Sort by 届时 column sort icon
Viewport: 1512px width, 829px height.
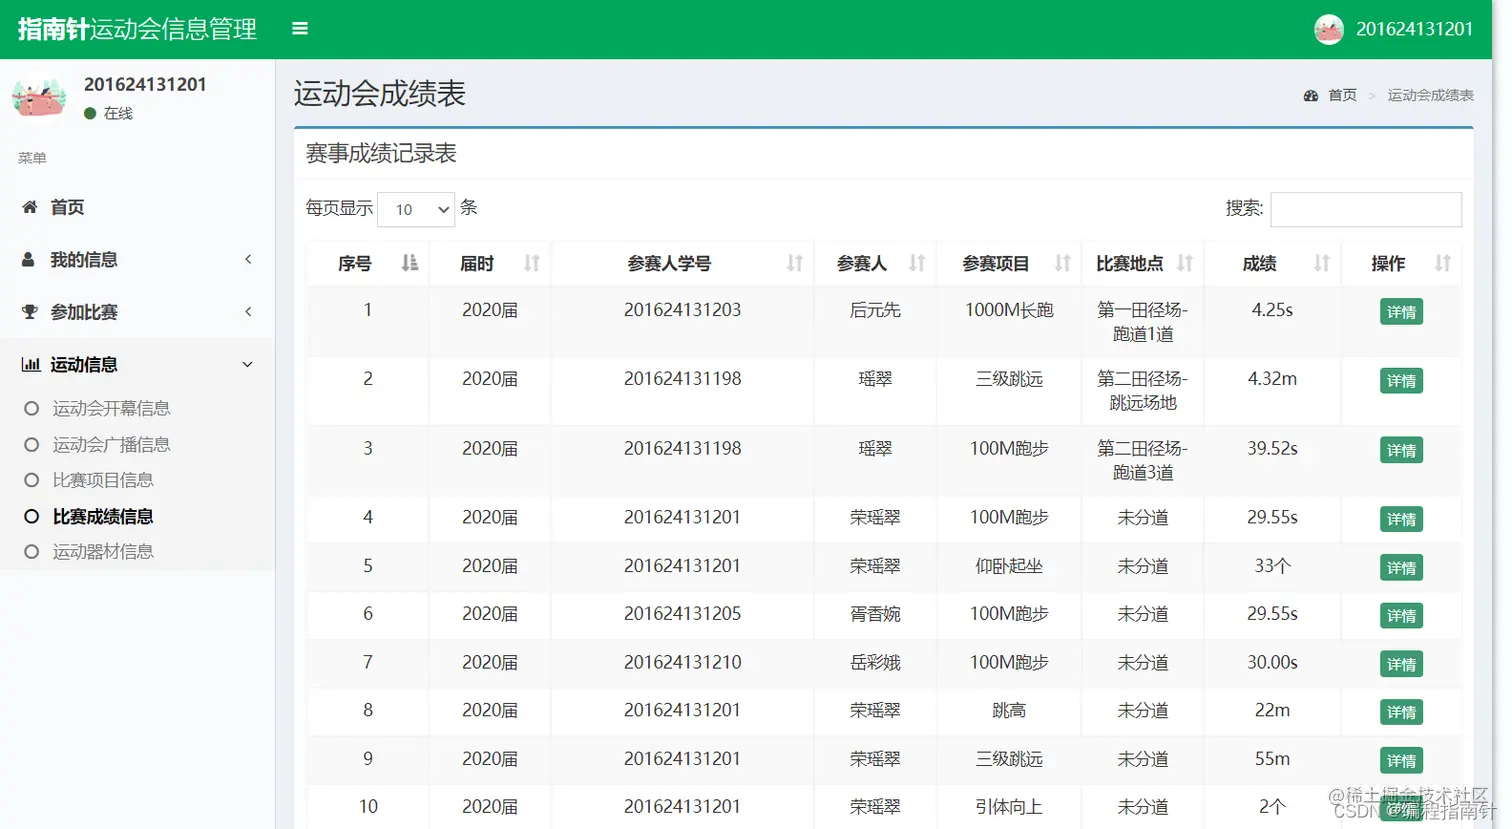(x=532, y=263)
